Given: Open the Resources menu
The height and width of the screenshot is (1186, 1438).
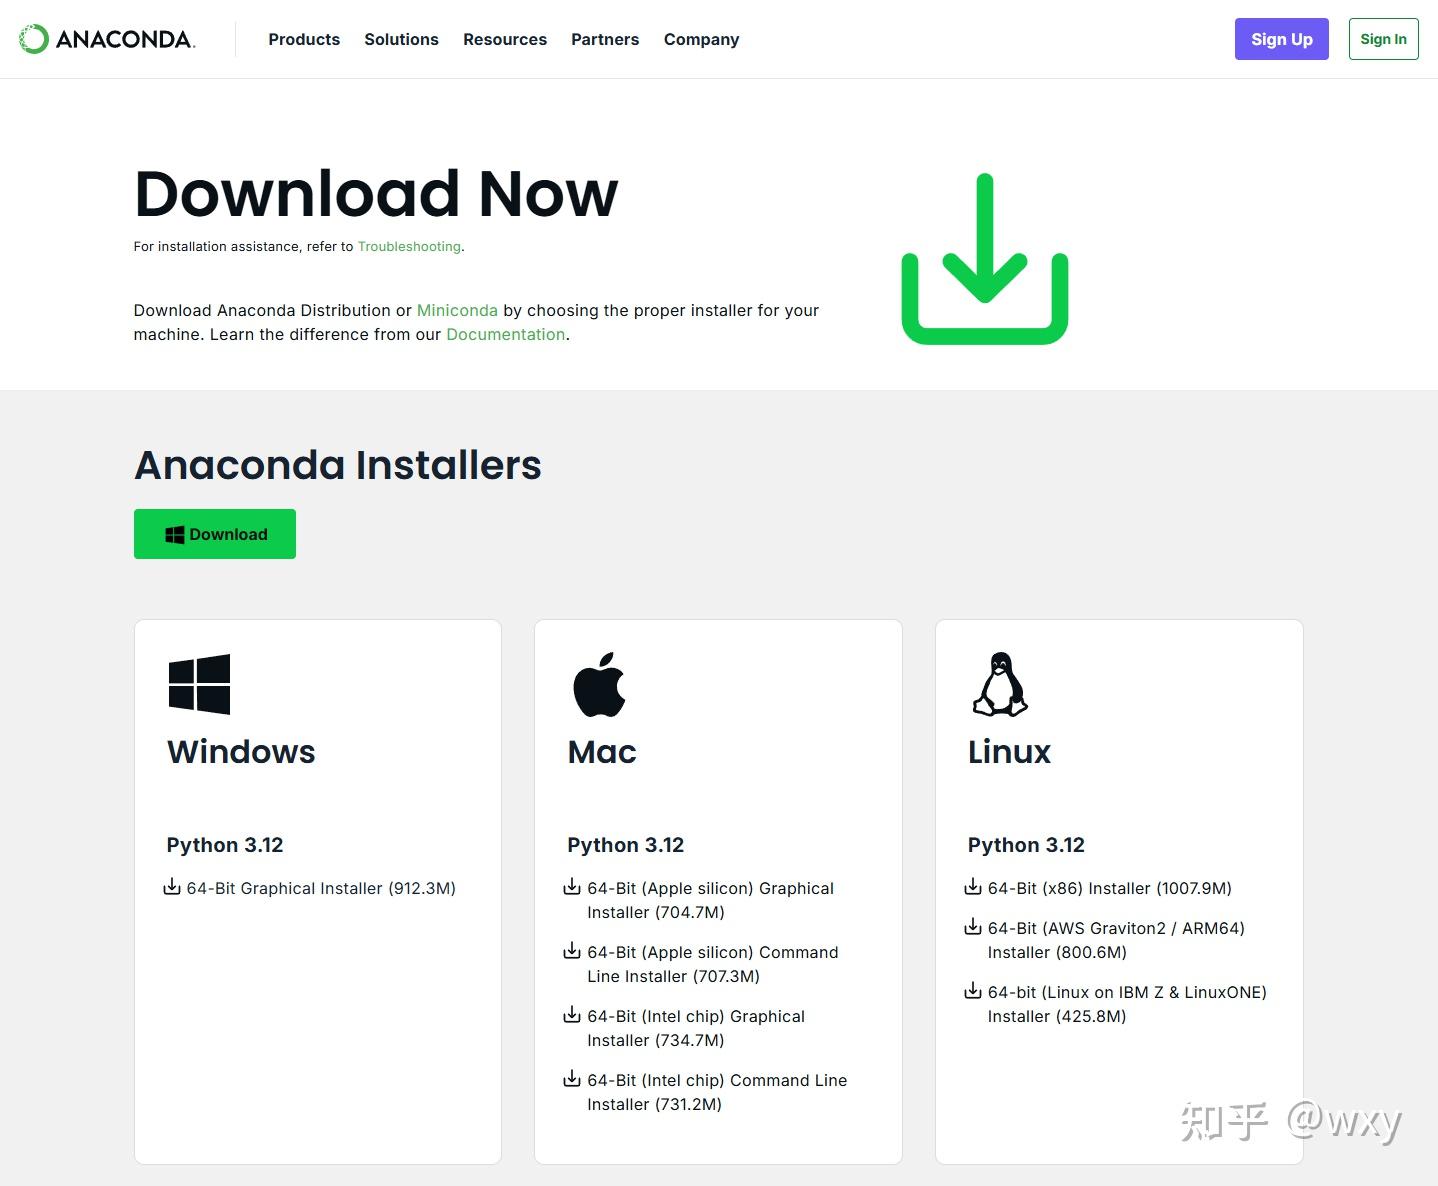Looking at the screenshot, I should coord(505,39).
